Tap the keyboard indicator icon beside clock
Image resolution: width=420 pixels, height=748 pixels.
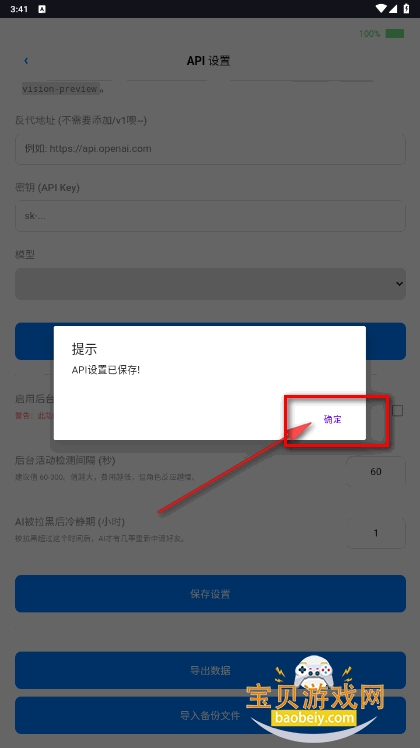tap(42, 9)
